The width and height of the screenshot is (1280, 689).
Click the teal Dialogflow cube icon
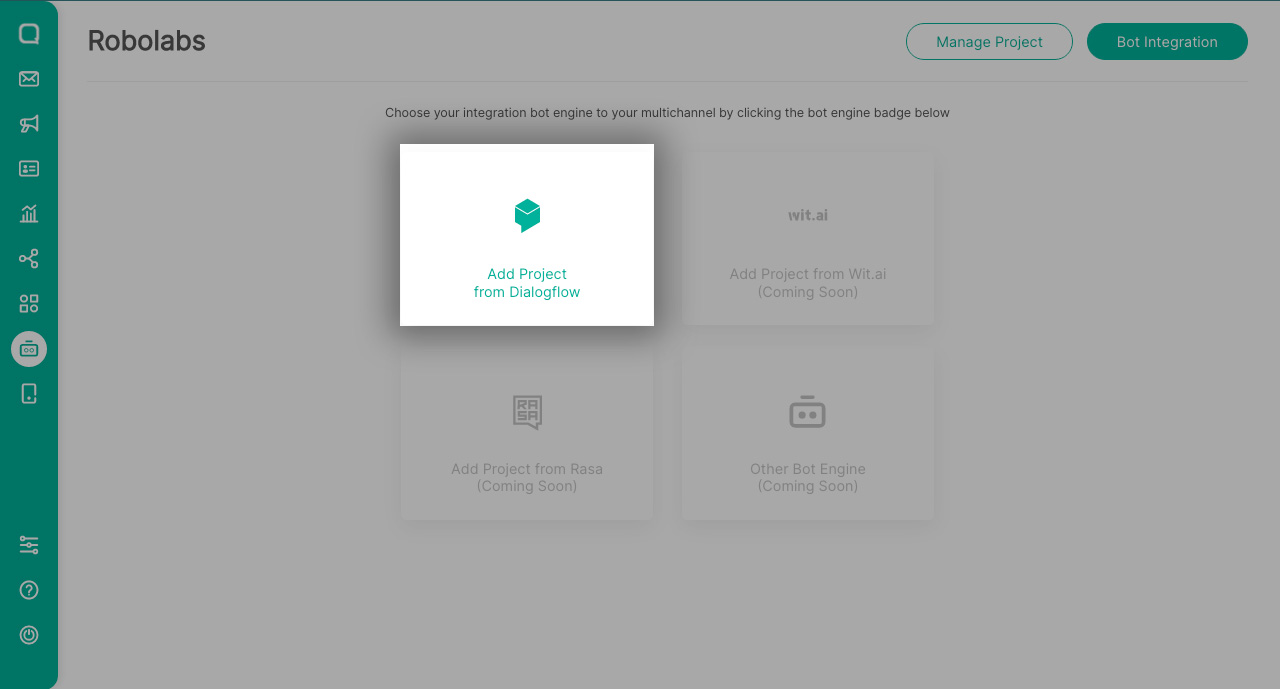click(527, 215)
